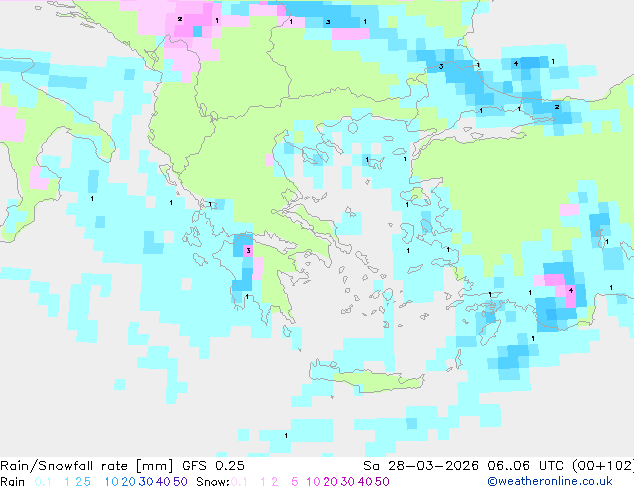Viewport: 634px width, 490px height.
Task: Click rain legend value "10" in blue
Action: (111, 482)
